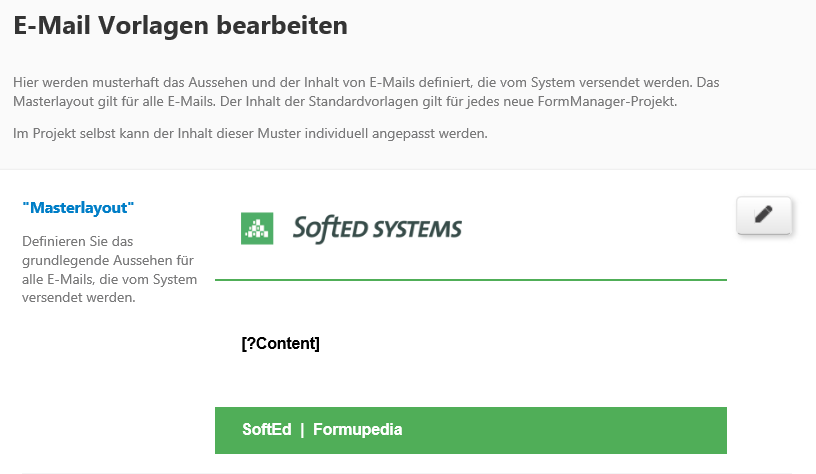
Task: Click the phrase "alle E-Mails, die vom System"
Action: tap(109, 279)
